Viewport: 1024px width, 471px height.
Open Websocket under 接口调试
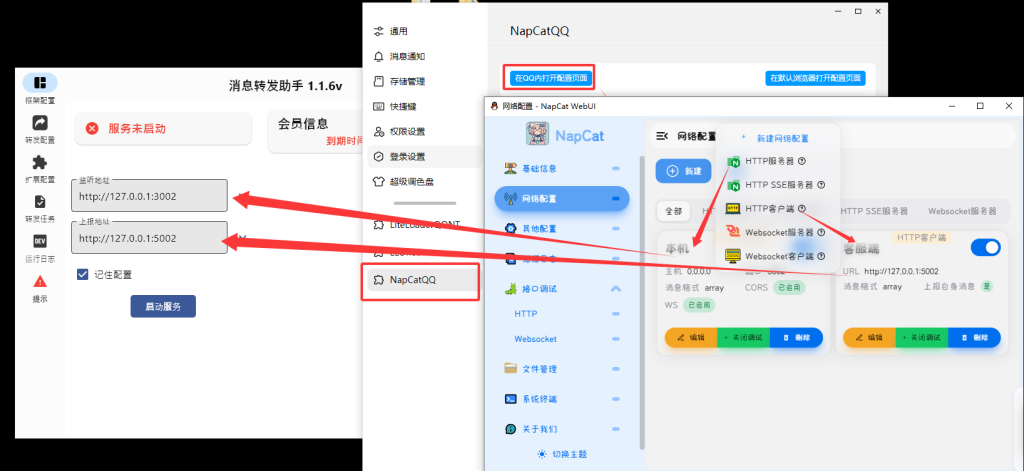tap(562, 340)
